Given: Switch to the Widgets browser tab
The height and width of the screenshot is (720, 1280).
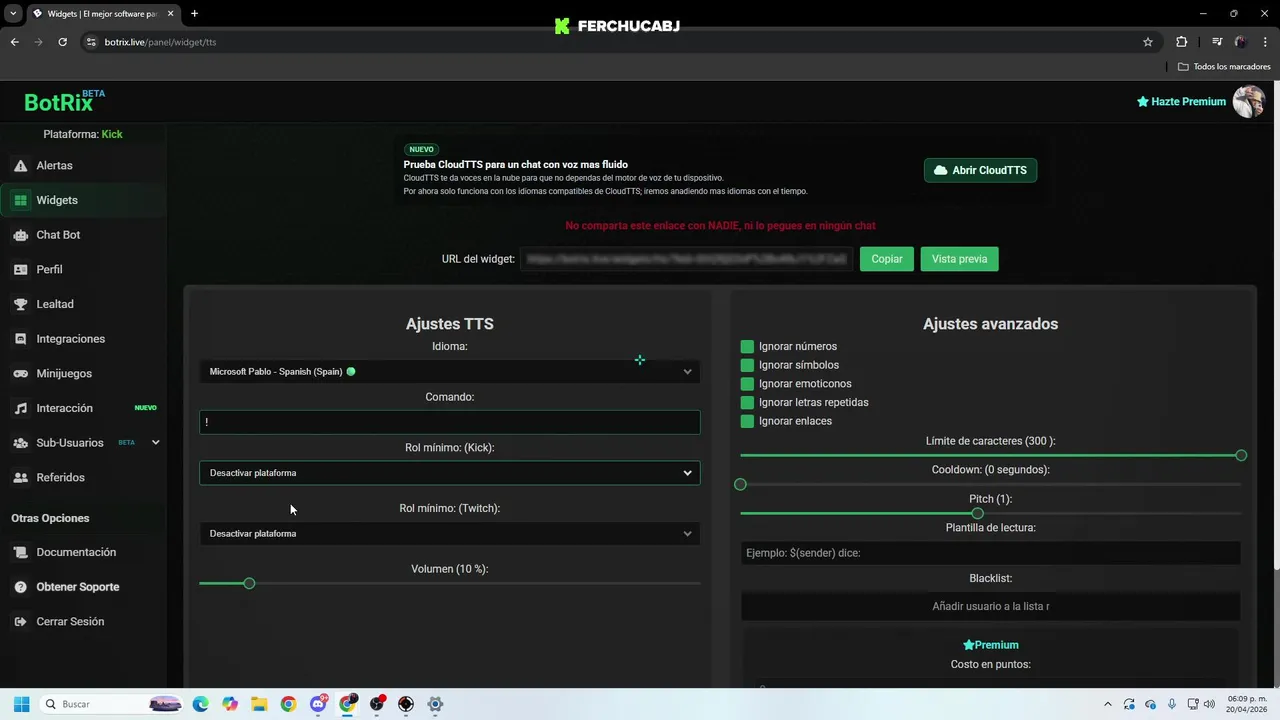Looking at the screenshot, I should [x=102, y=14].
